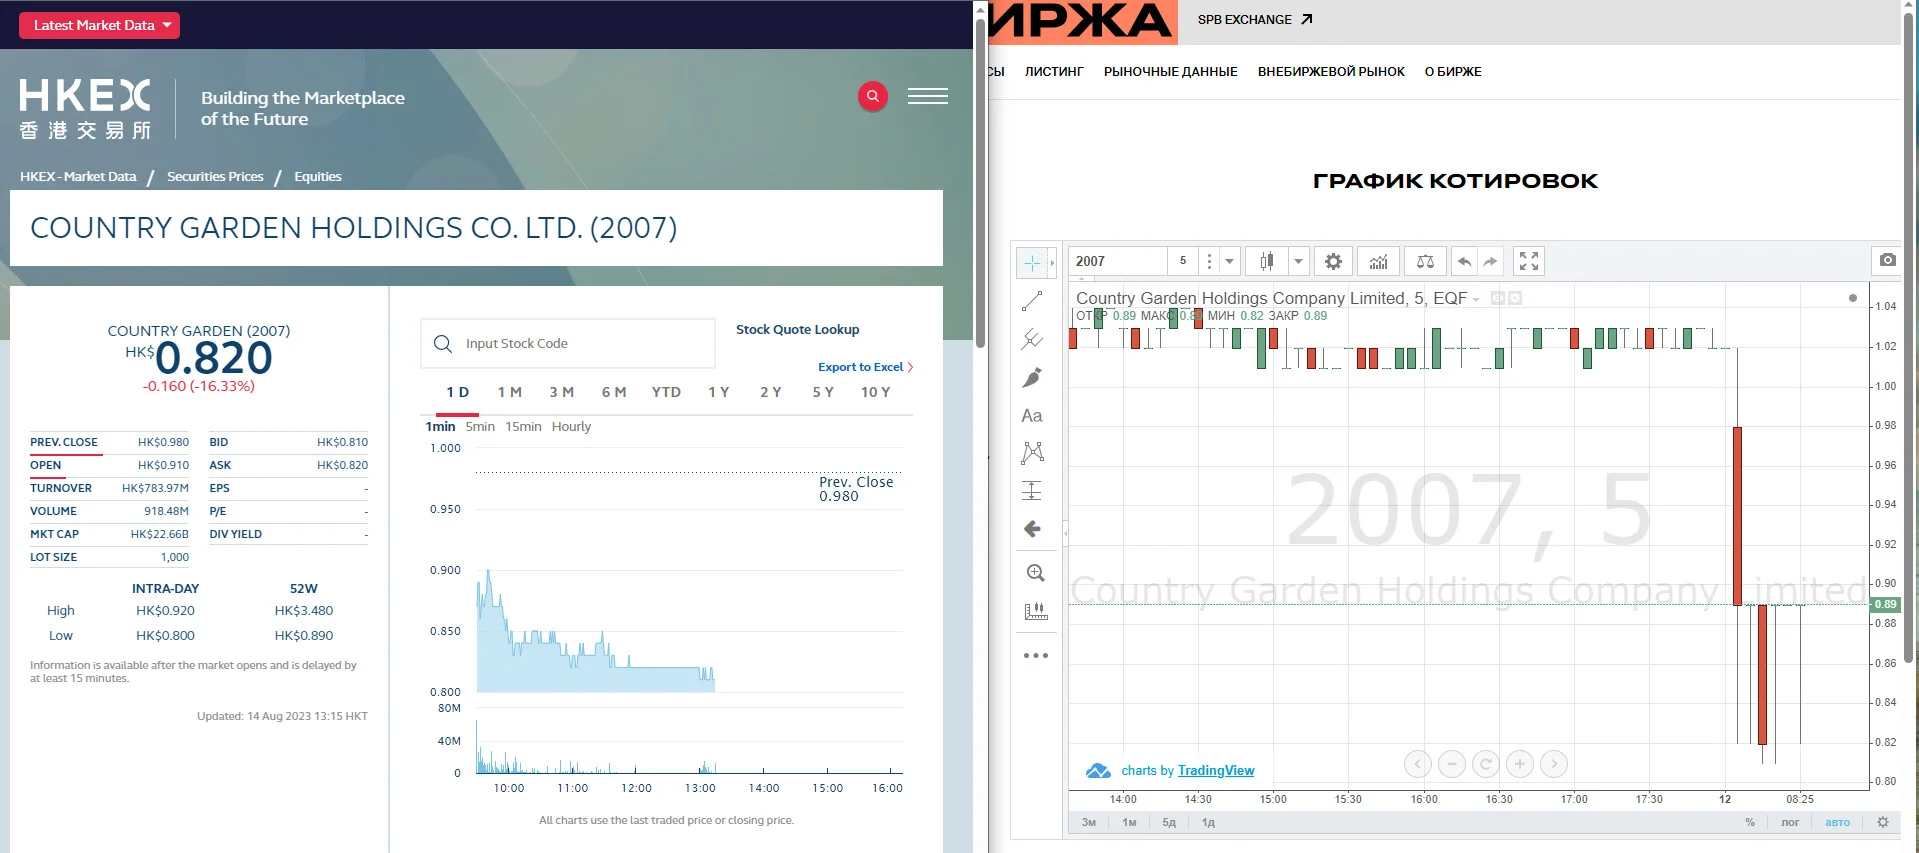Click the zoom-in magnifier tool
The height and width of the screenshot is (853, 1919).
tap(1035, 573)
